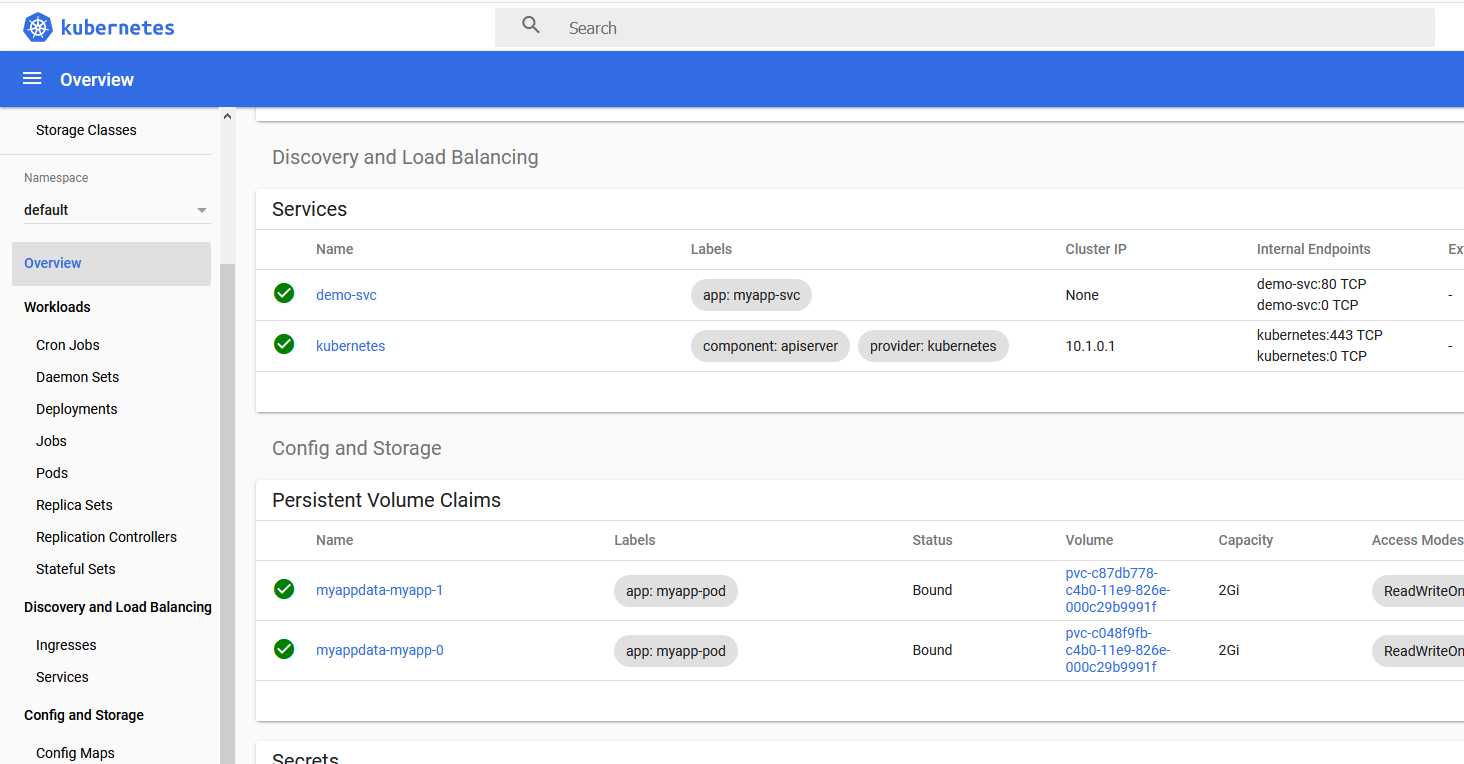The height and width of the screenshot is (764, 1464).
Task: Click the 'app: myapp-svc' label chip
Action: 751,295
